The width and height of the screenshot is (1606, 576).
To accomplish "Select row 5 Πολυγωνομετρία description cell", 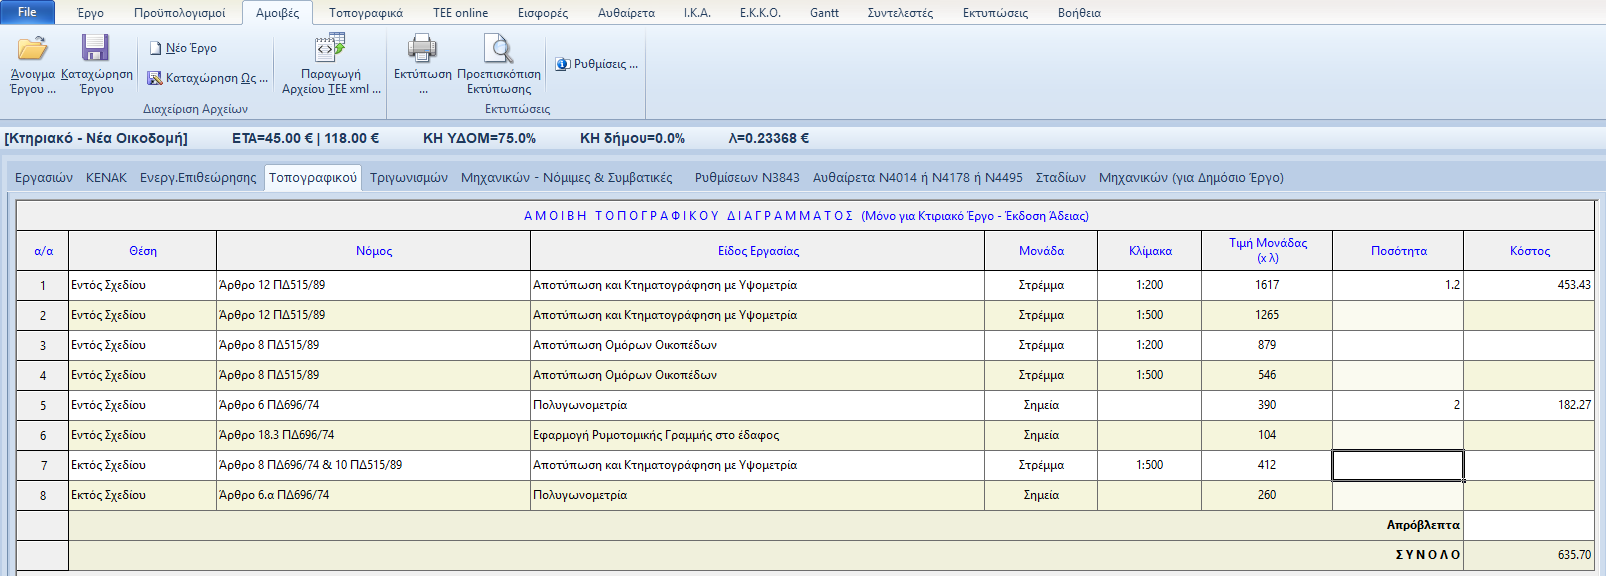I will click(x=757, y=405).
